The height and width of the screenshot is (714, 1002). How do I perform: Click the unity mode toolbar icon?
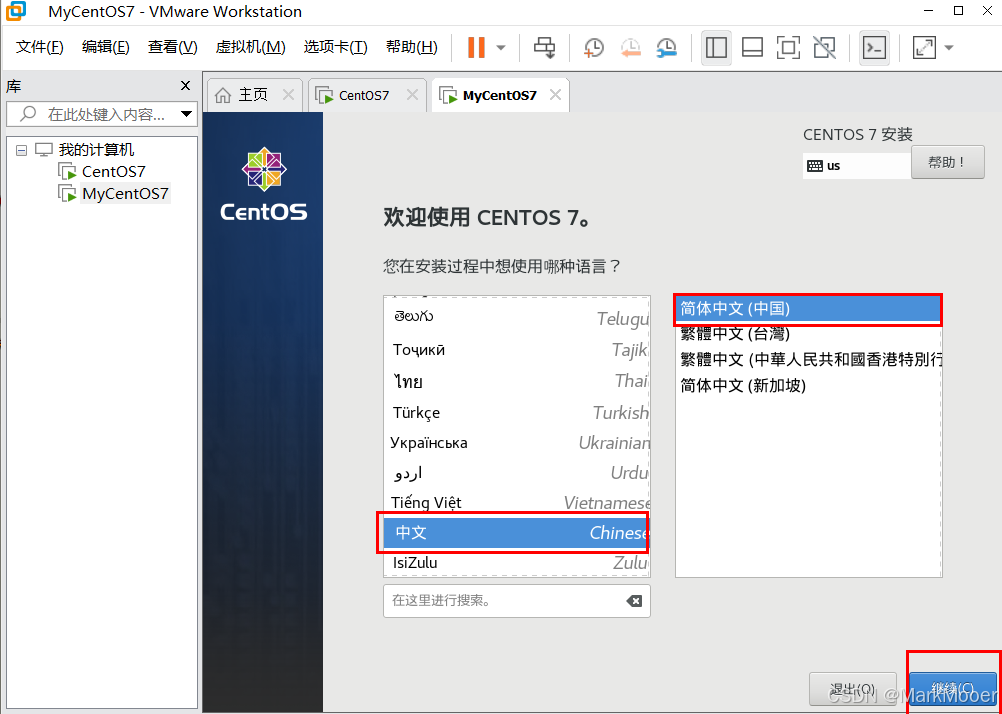(x=824, y=47)
